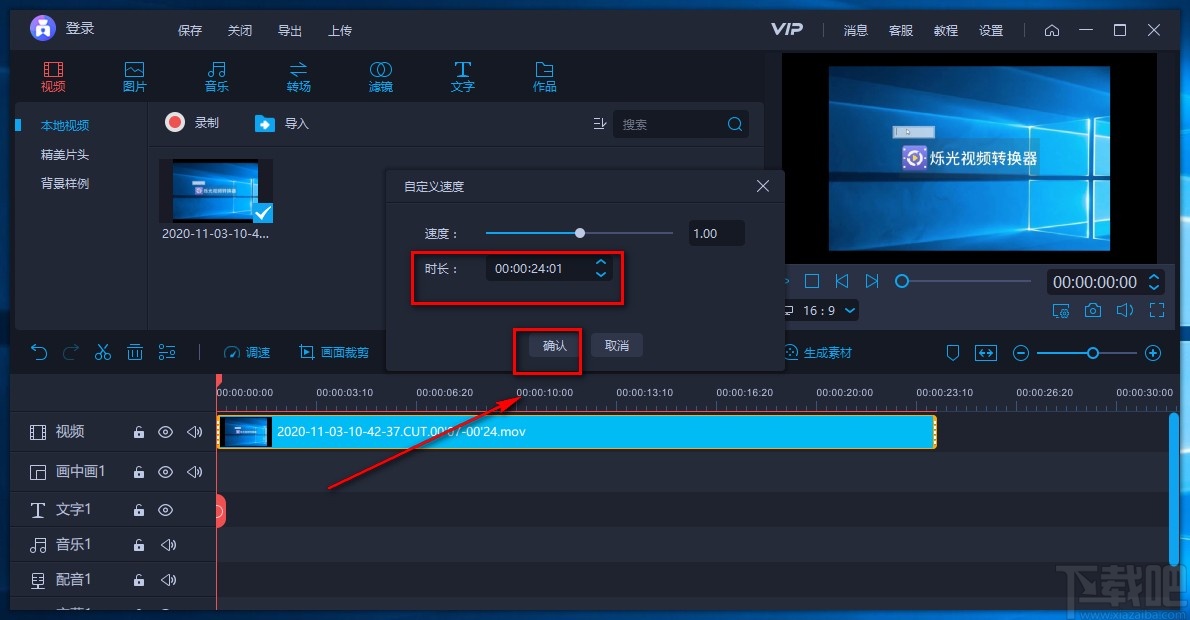Image resolution: width=1190 pixels, height=620 pixels.
Task: Open the 滤镜 filters panel
Action: coord(380,75)
